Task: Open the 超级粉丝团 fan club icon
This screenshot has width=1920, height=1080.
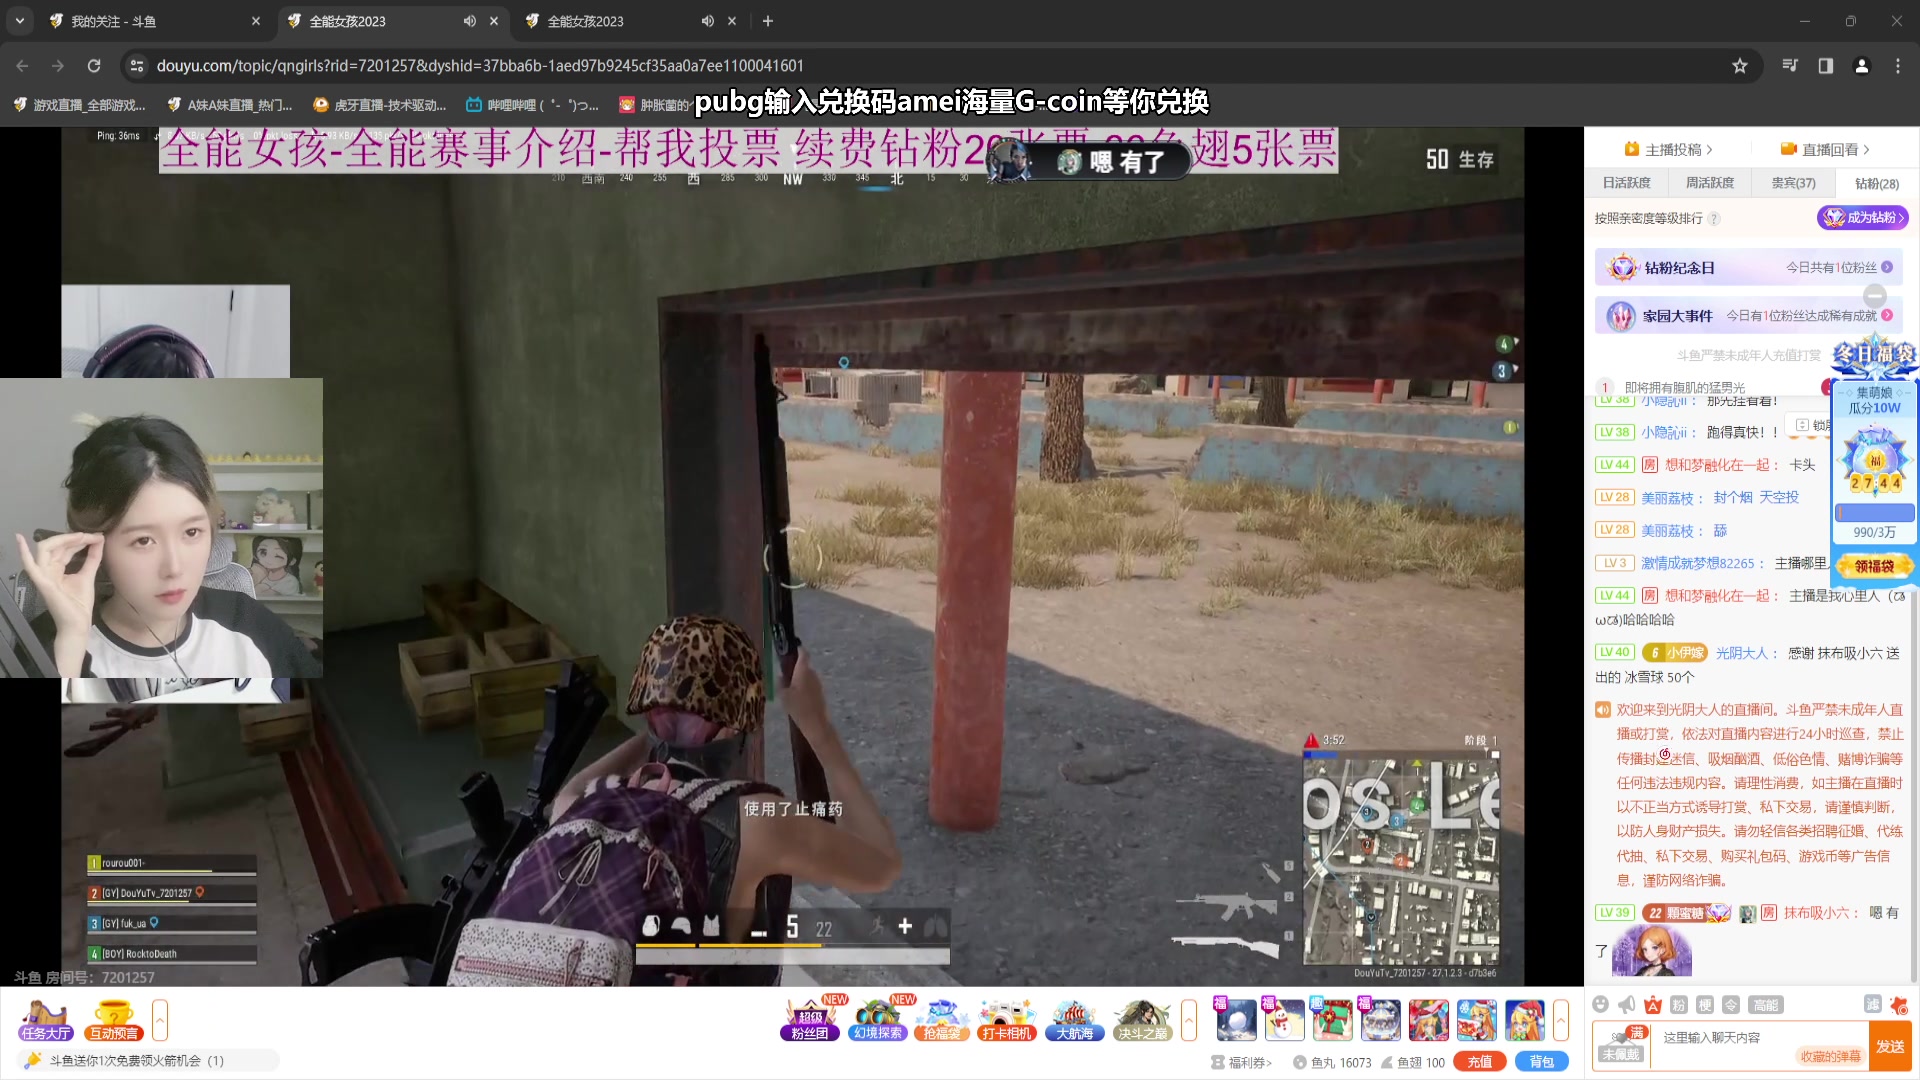Action: coord(810,1020)
